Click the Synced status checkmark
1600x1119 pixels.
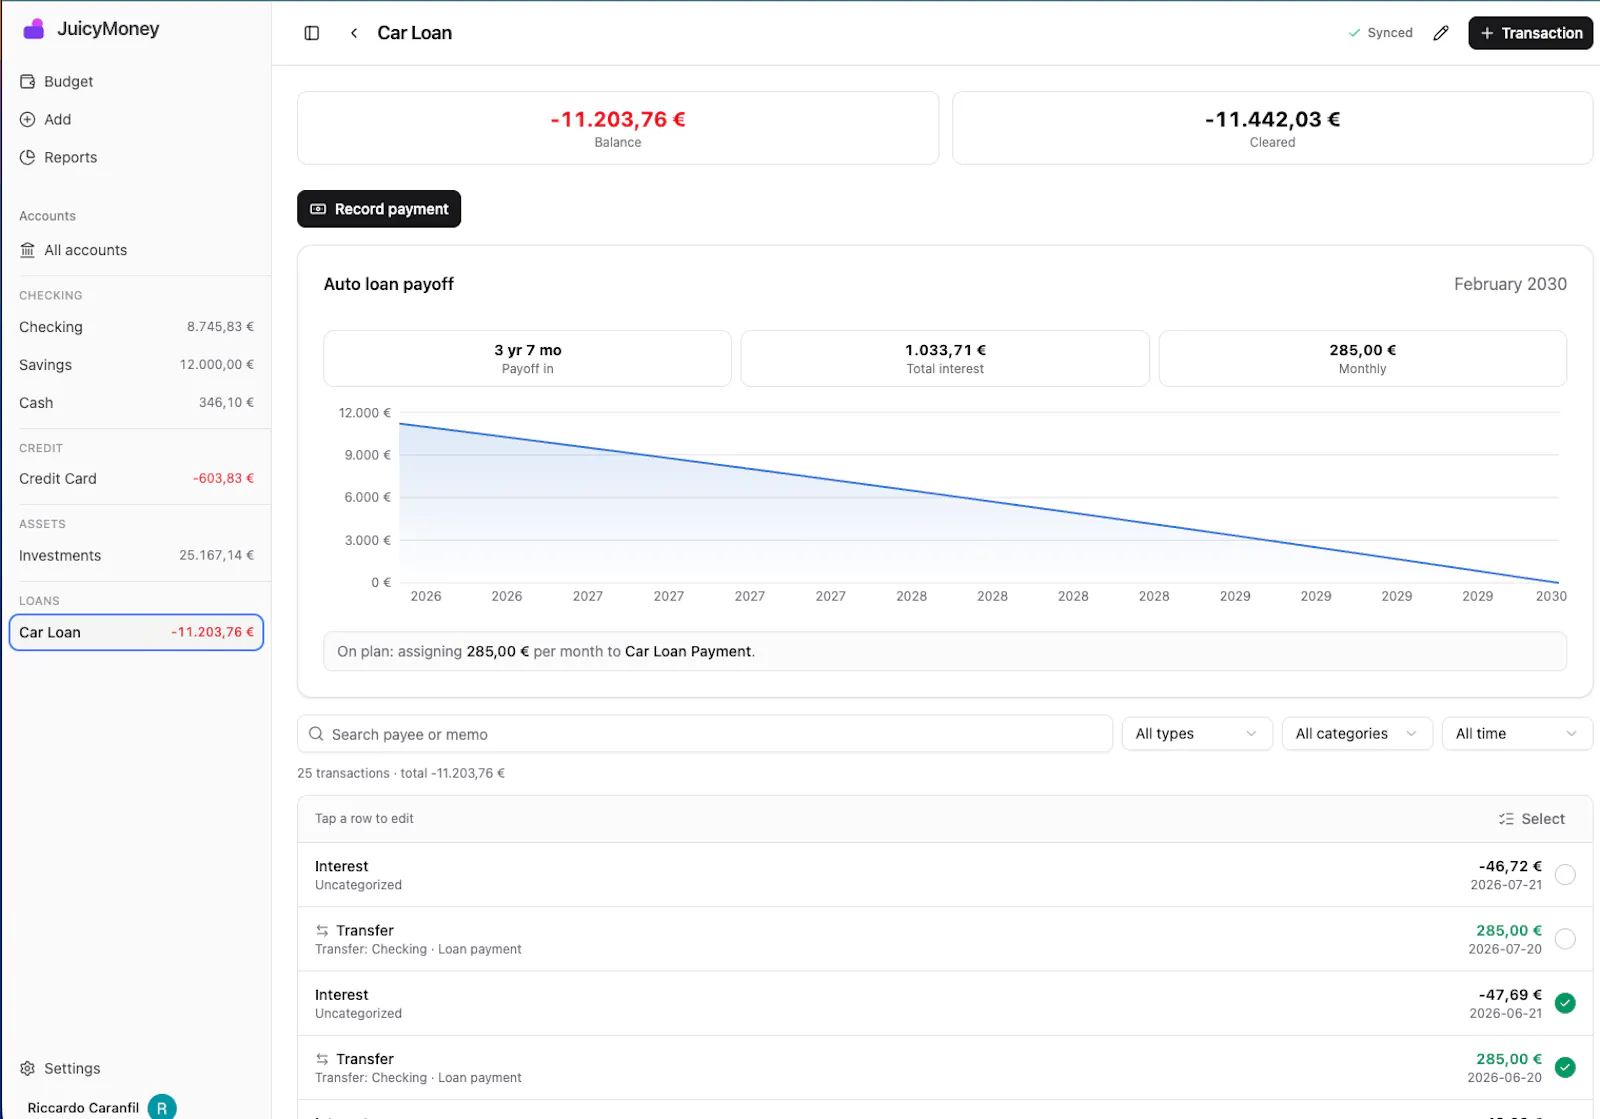1354,33
